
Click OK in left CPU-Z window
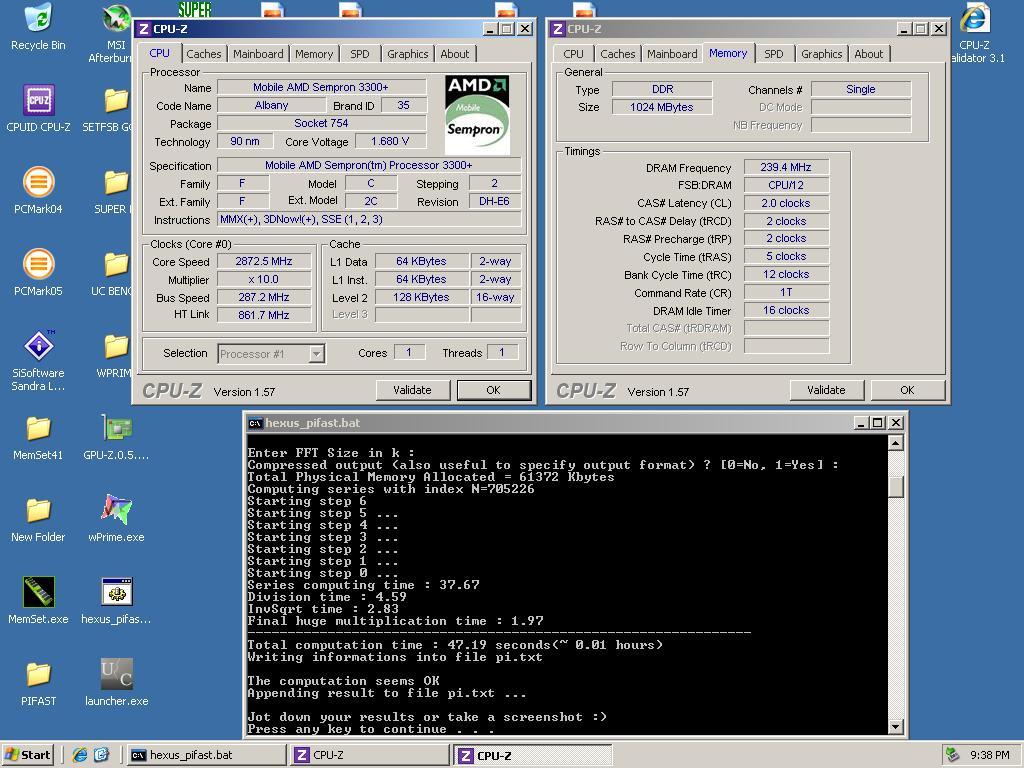[494, 390]
